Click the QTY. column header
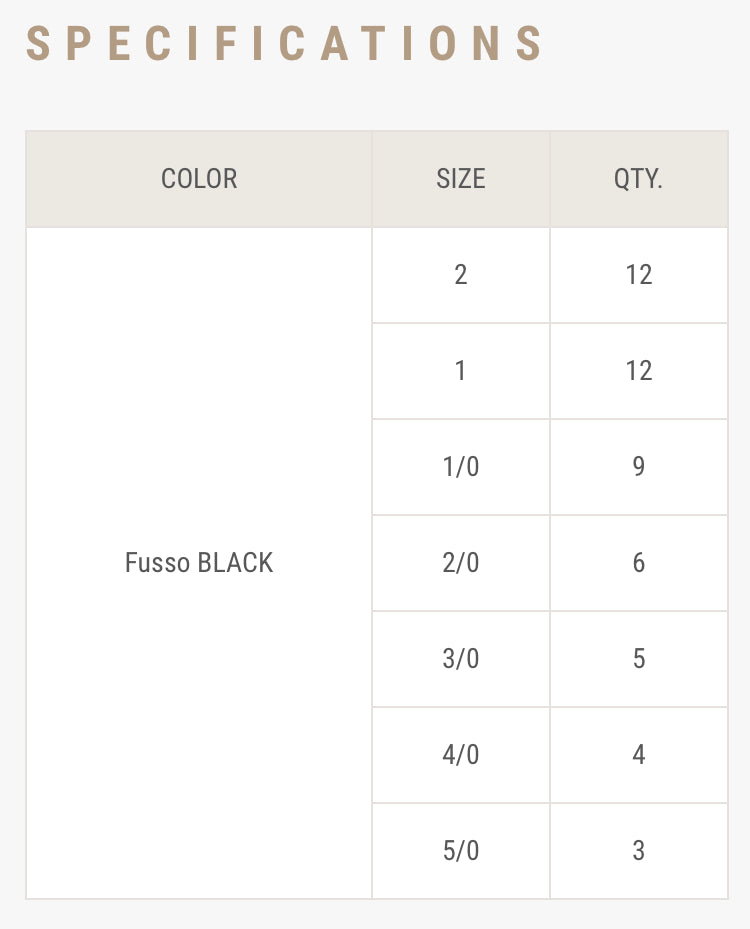This screenshot has height=929, width=750. (639, 179)
